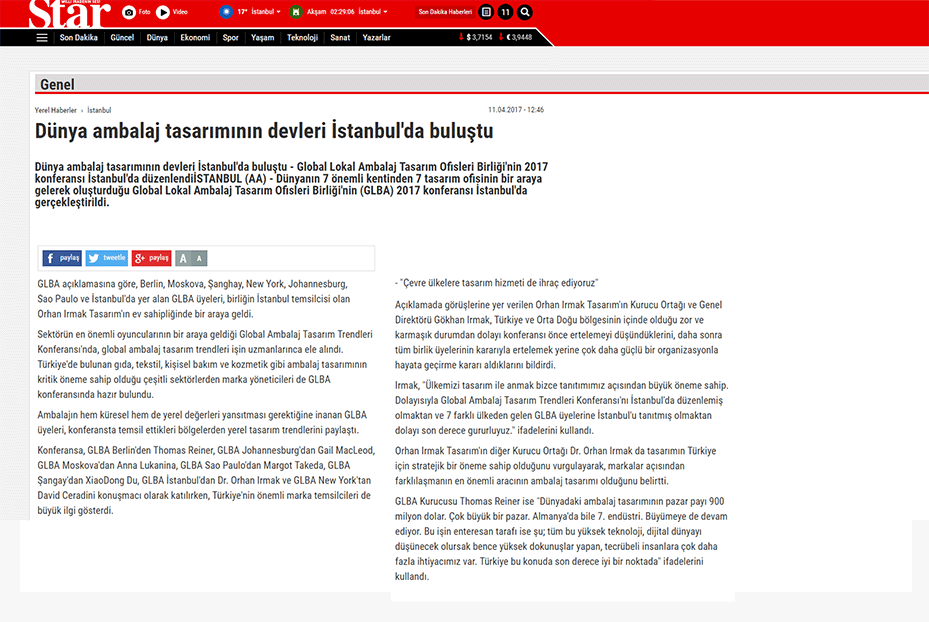Click the Video label in header
The image size is (929, 622).
click(180, 12)
